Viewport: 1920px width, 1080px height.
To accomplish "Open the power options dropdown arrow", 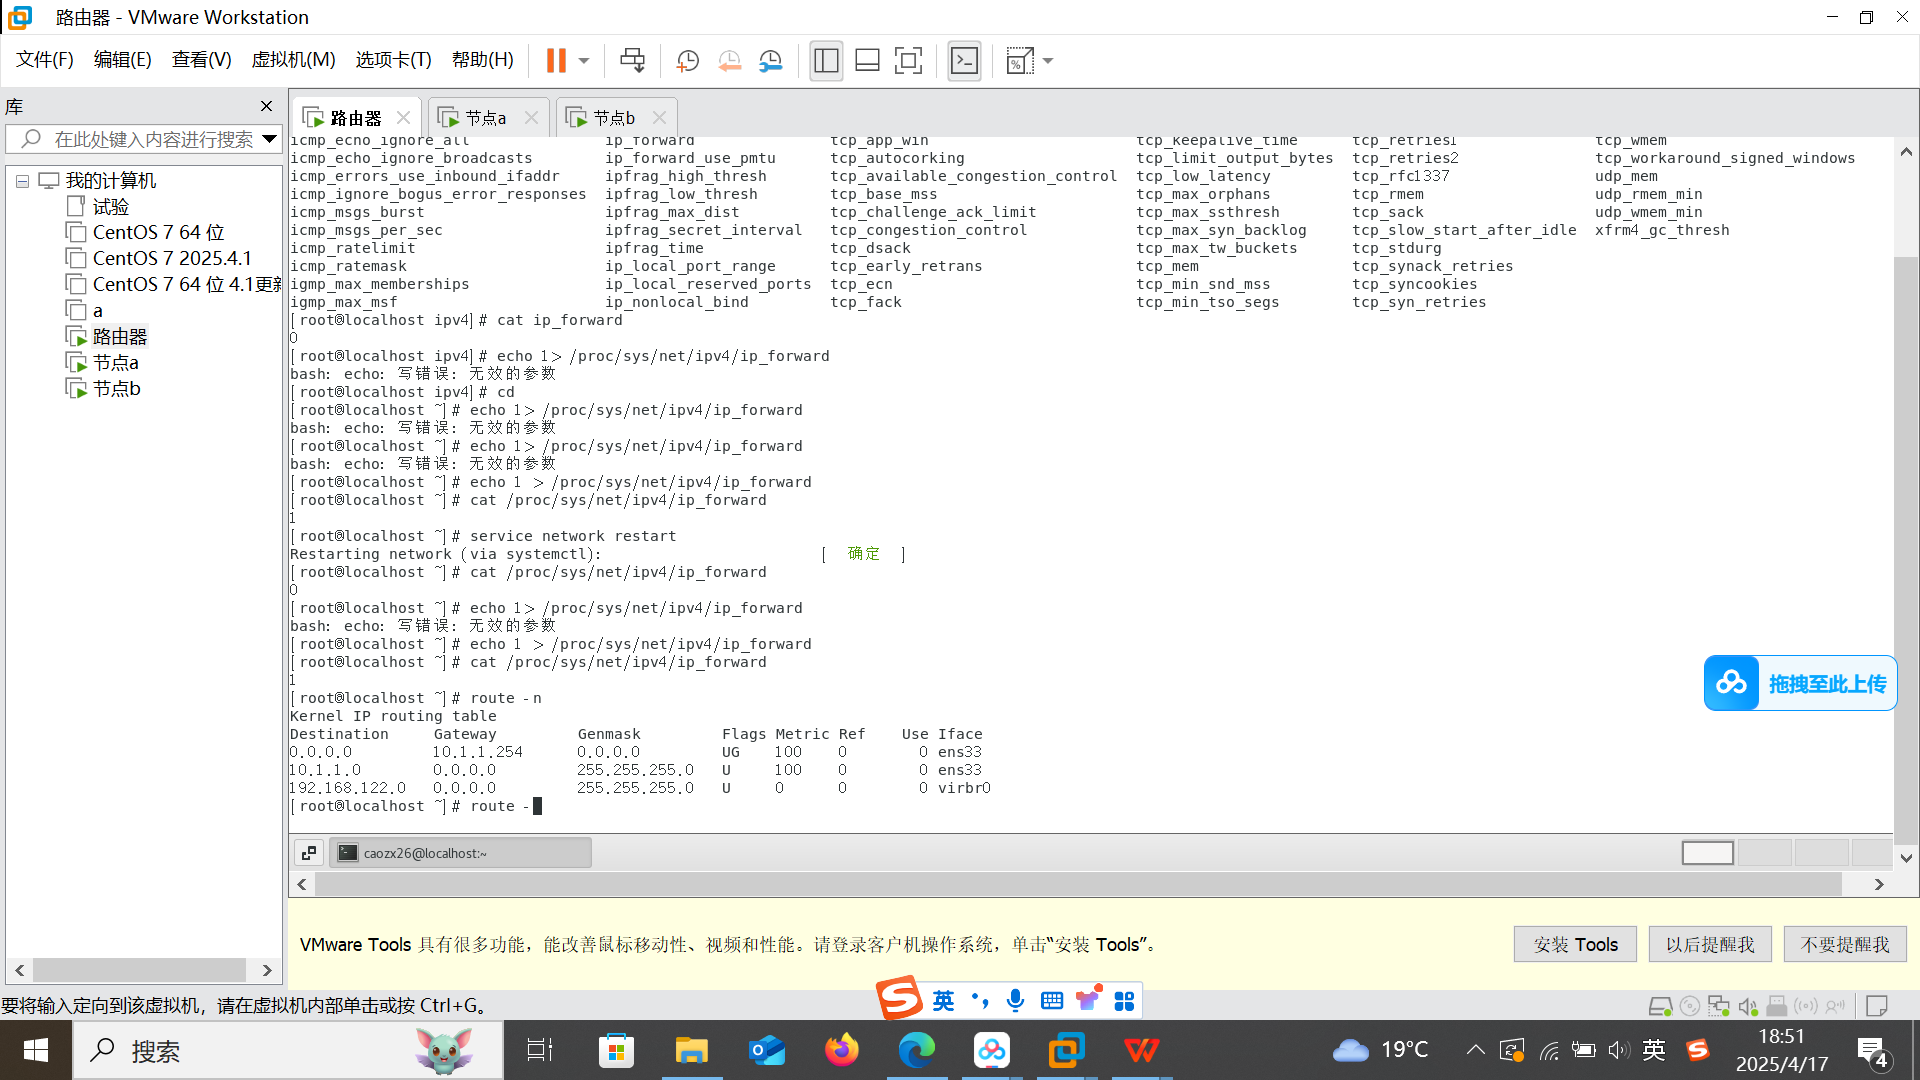I will coord(584,61).
